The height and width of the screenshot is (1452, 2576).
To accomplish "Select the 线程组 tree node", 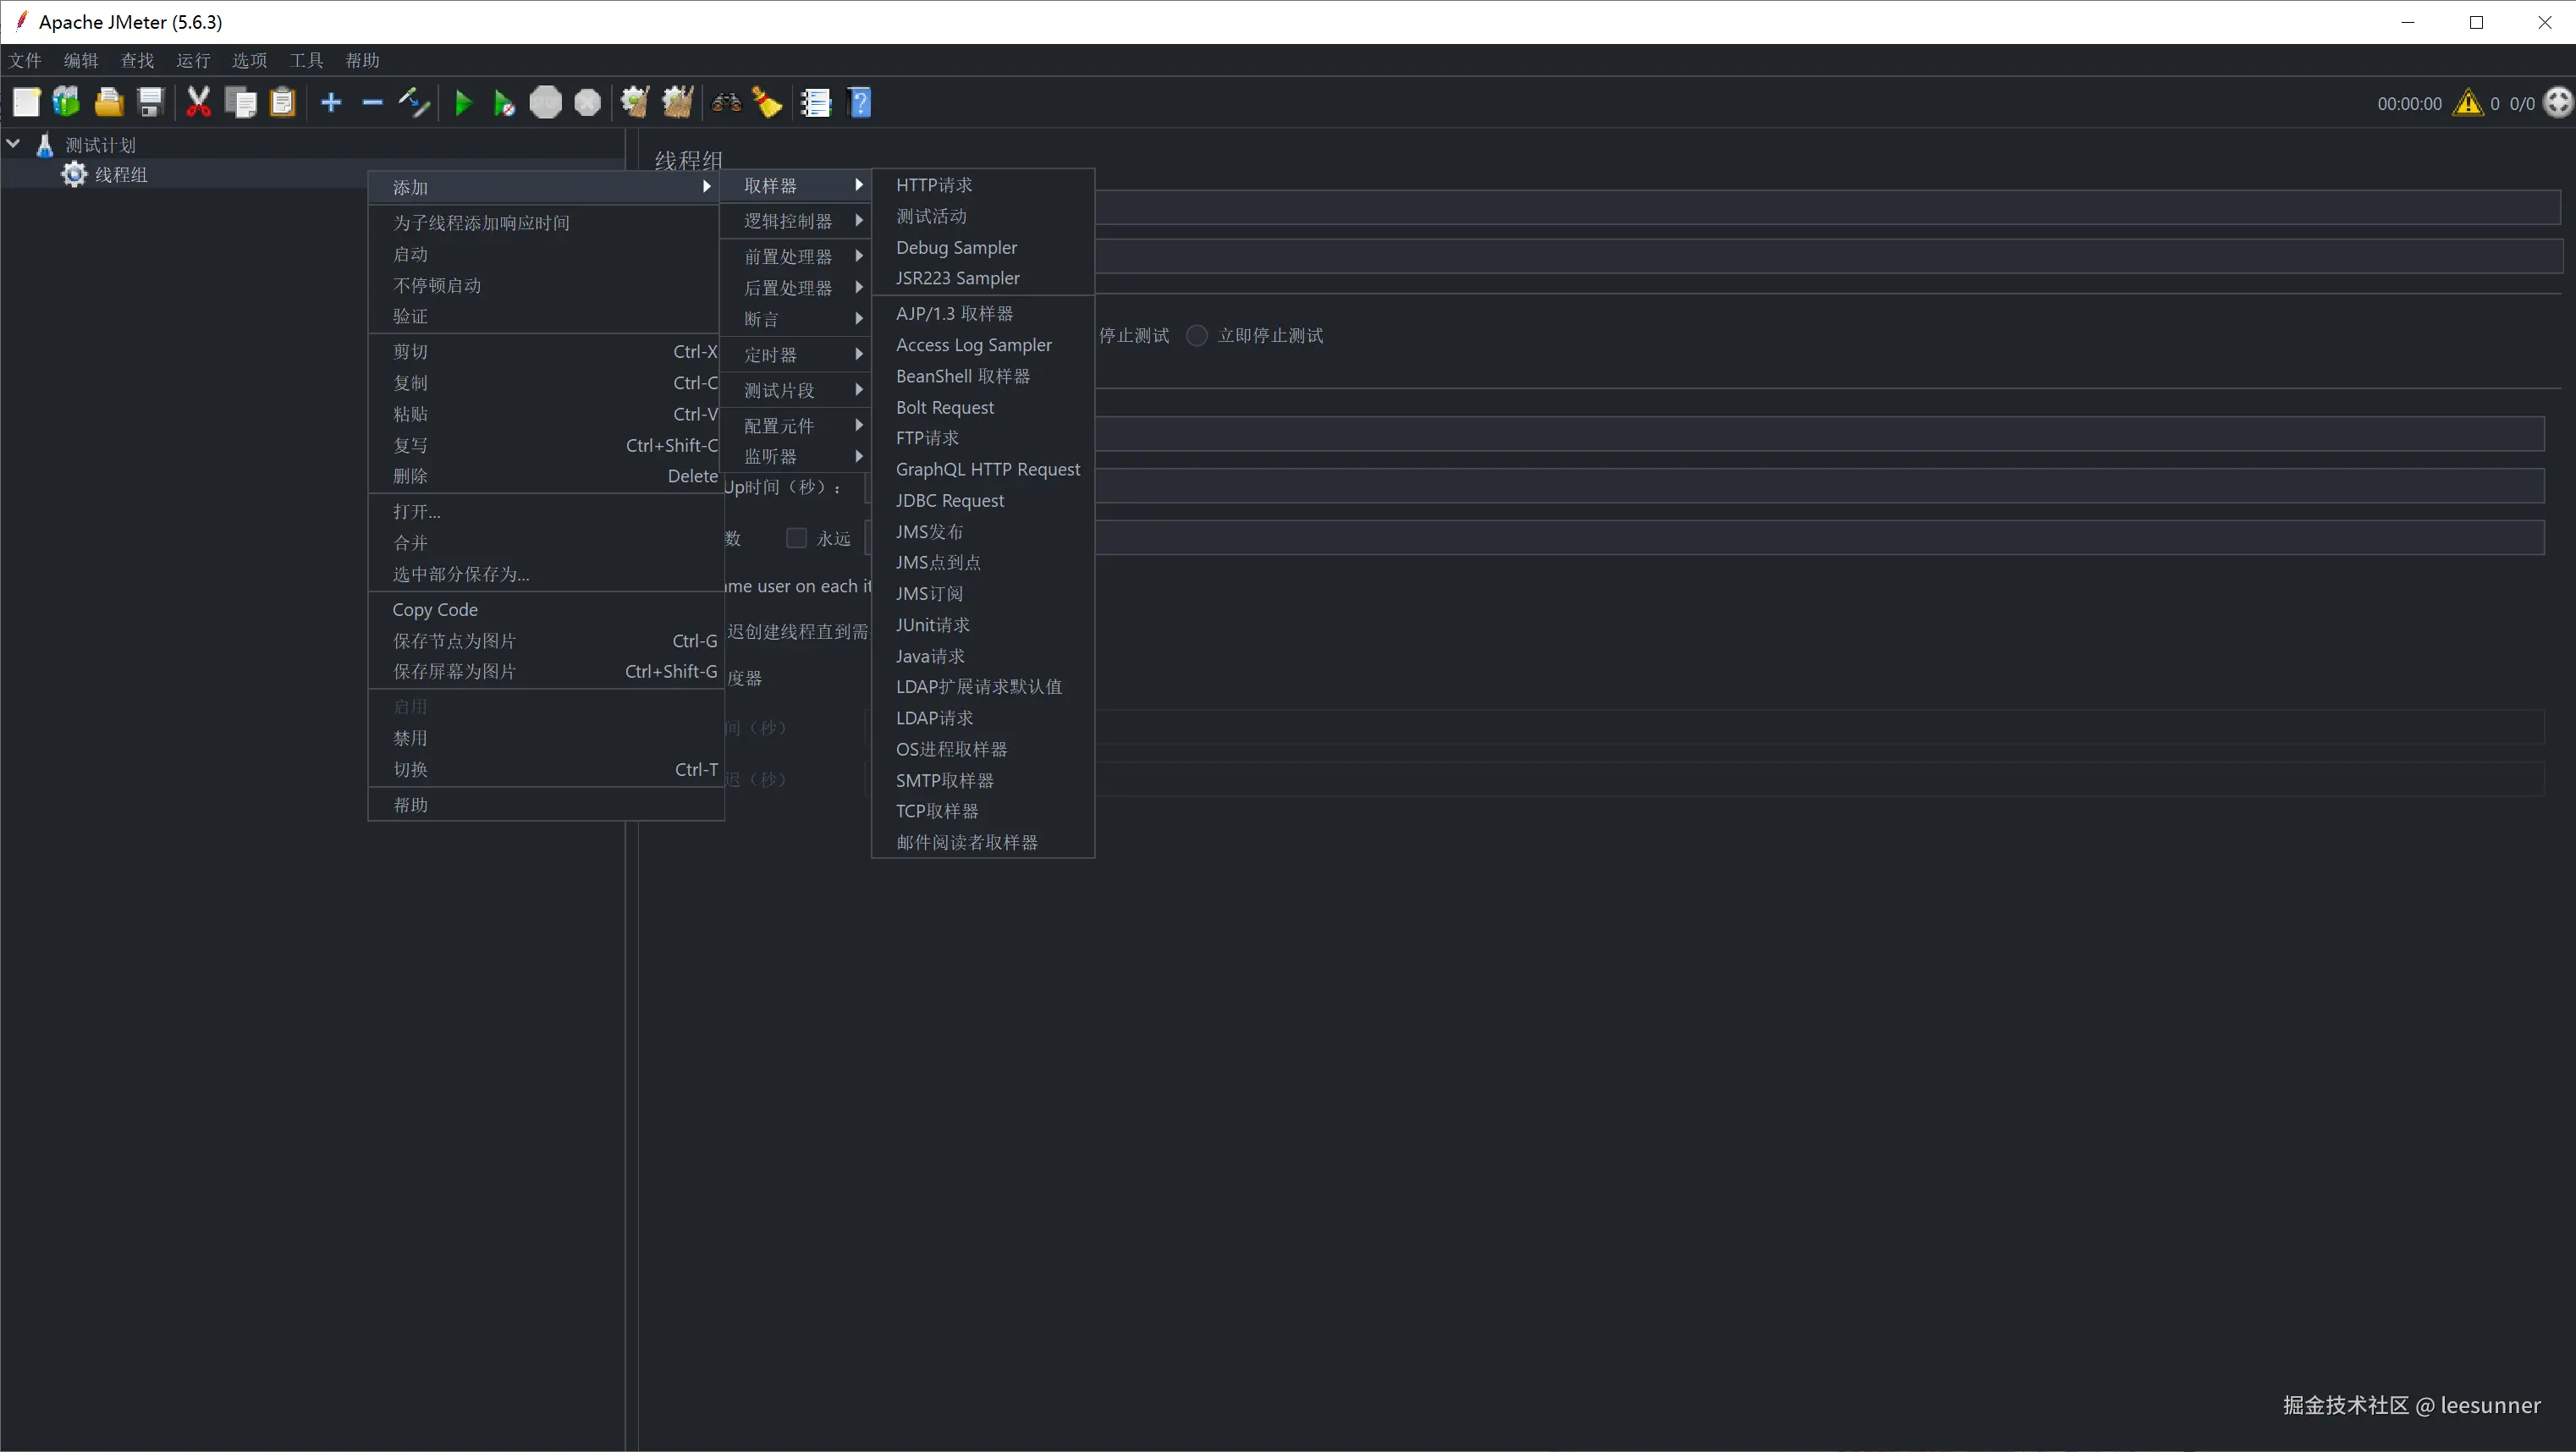I will (x=120, y=174).
